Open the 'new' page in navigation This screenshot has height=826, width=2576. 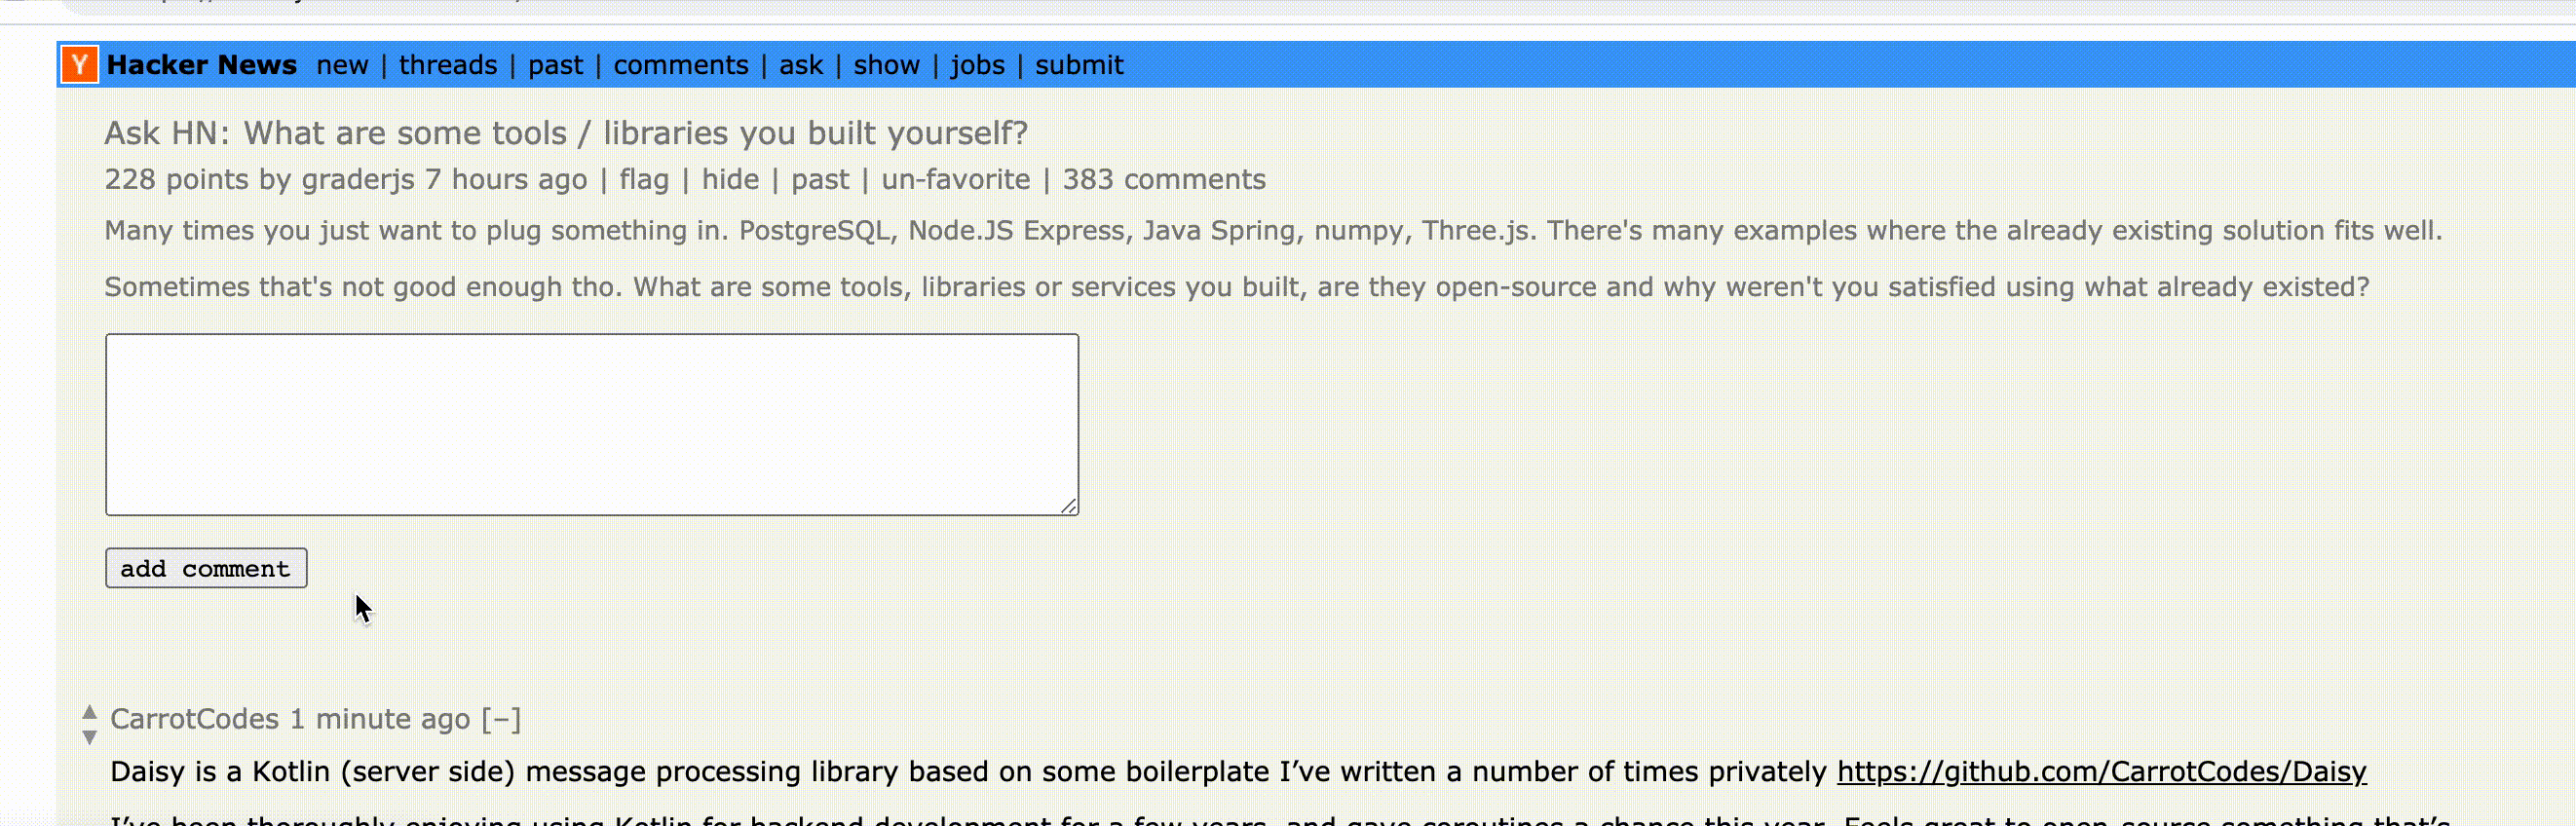point(342,65)
